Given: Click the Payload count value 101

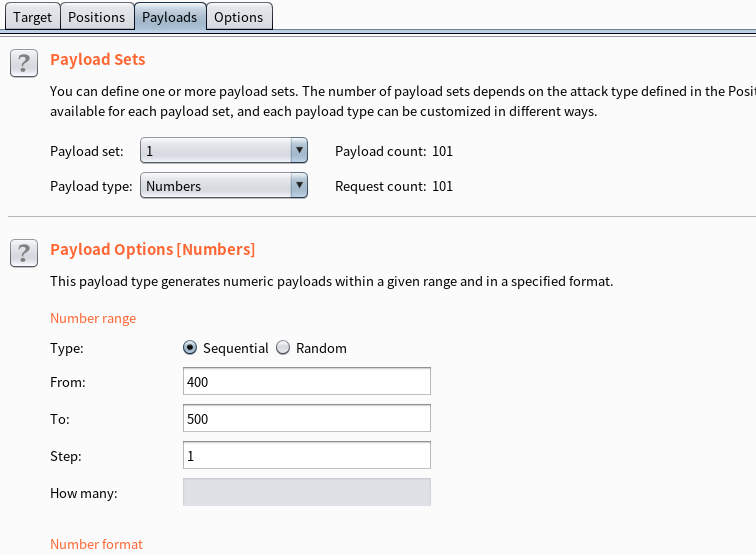Looking at the screenshot, I should point(442,151).
